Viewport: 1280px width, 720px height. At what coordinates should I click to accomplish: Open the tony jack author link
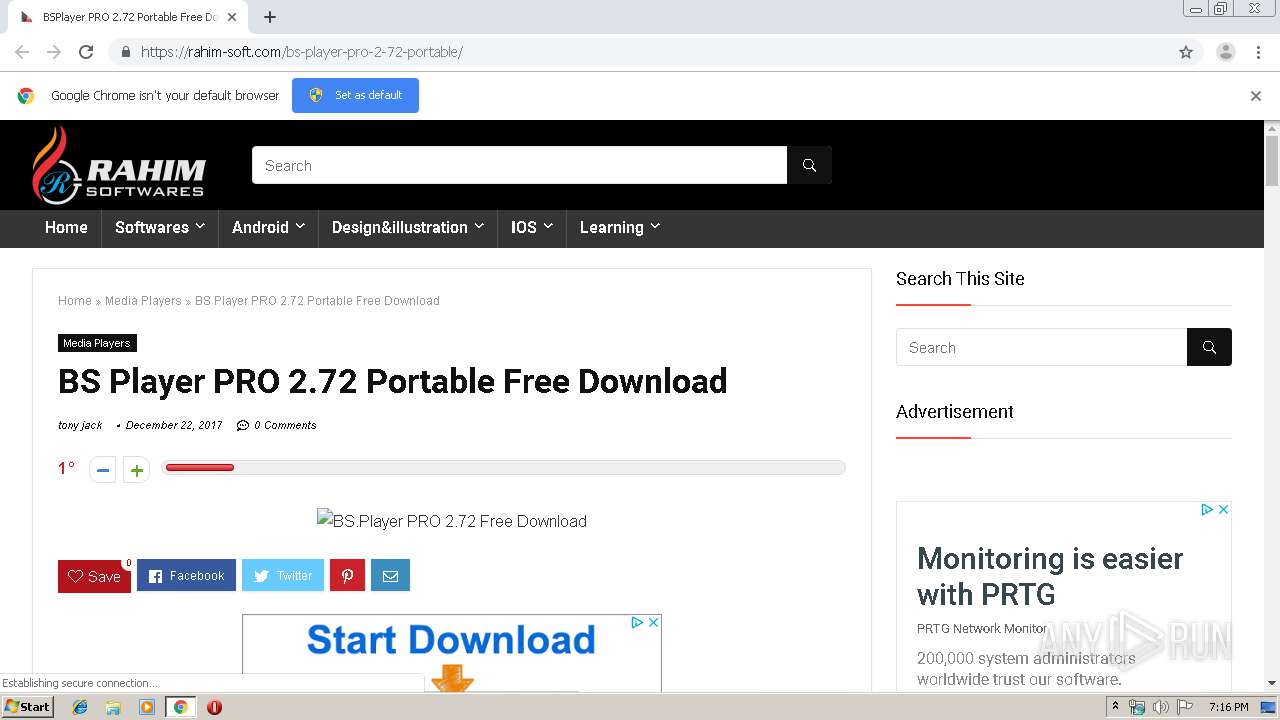[80, 425]
